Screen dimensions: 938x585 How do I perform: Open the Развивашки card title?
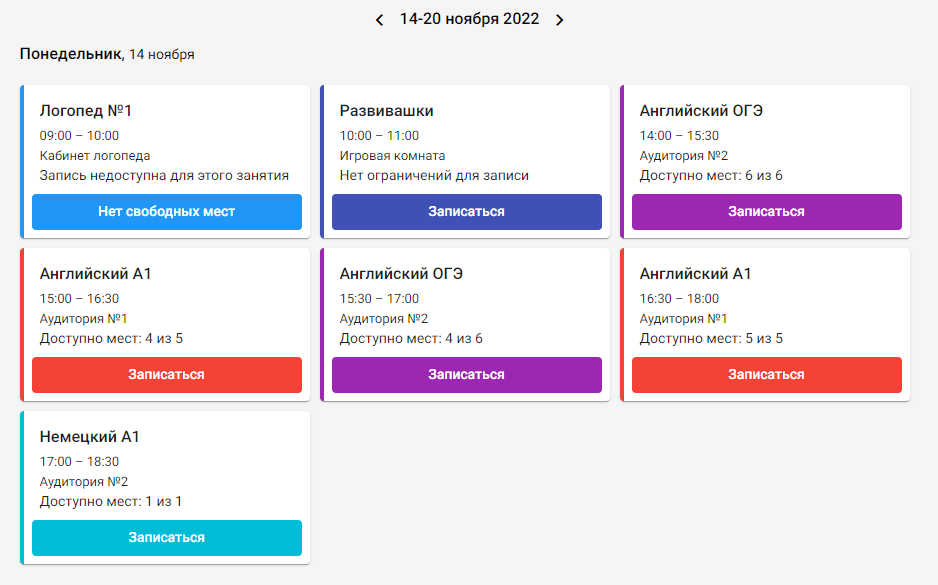point(387,111)
